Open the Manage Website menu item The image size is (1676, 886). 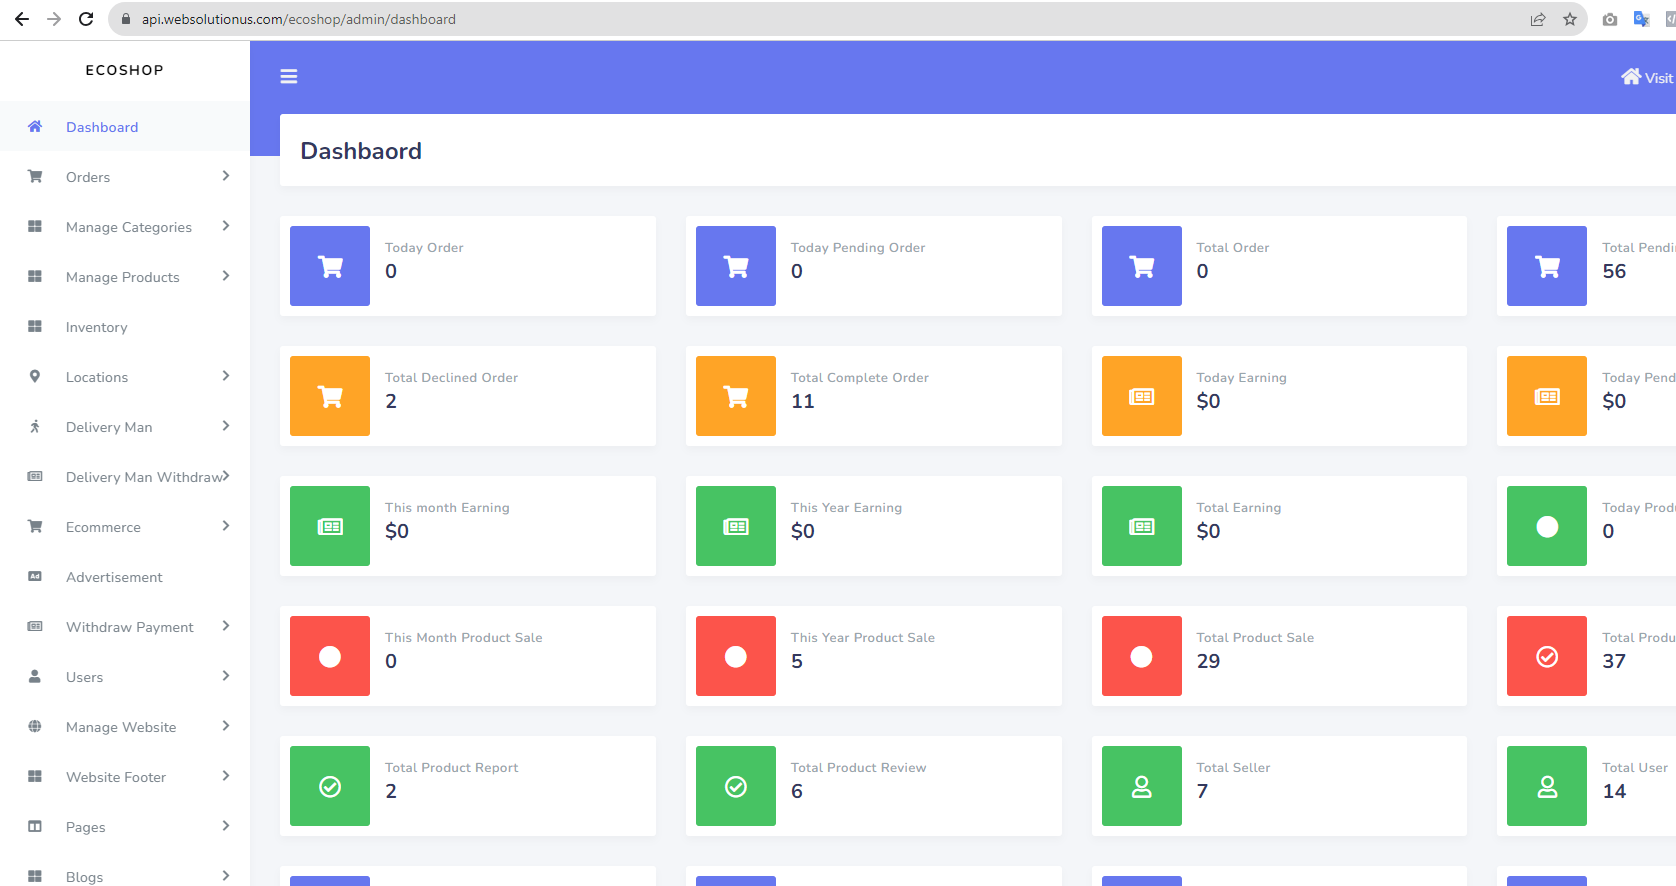[125, 727]
